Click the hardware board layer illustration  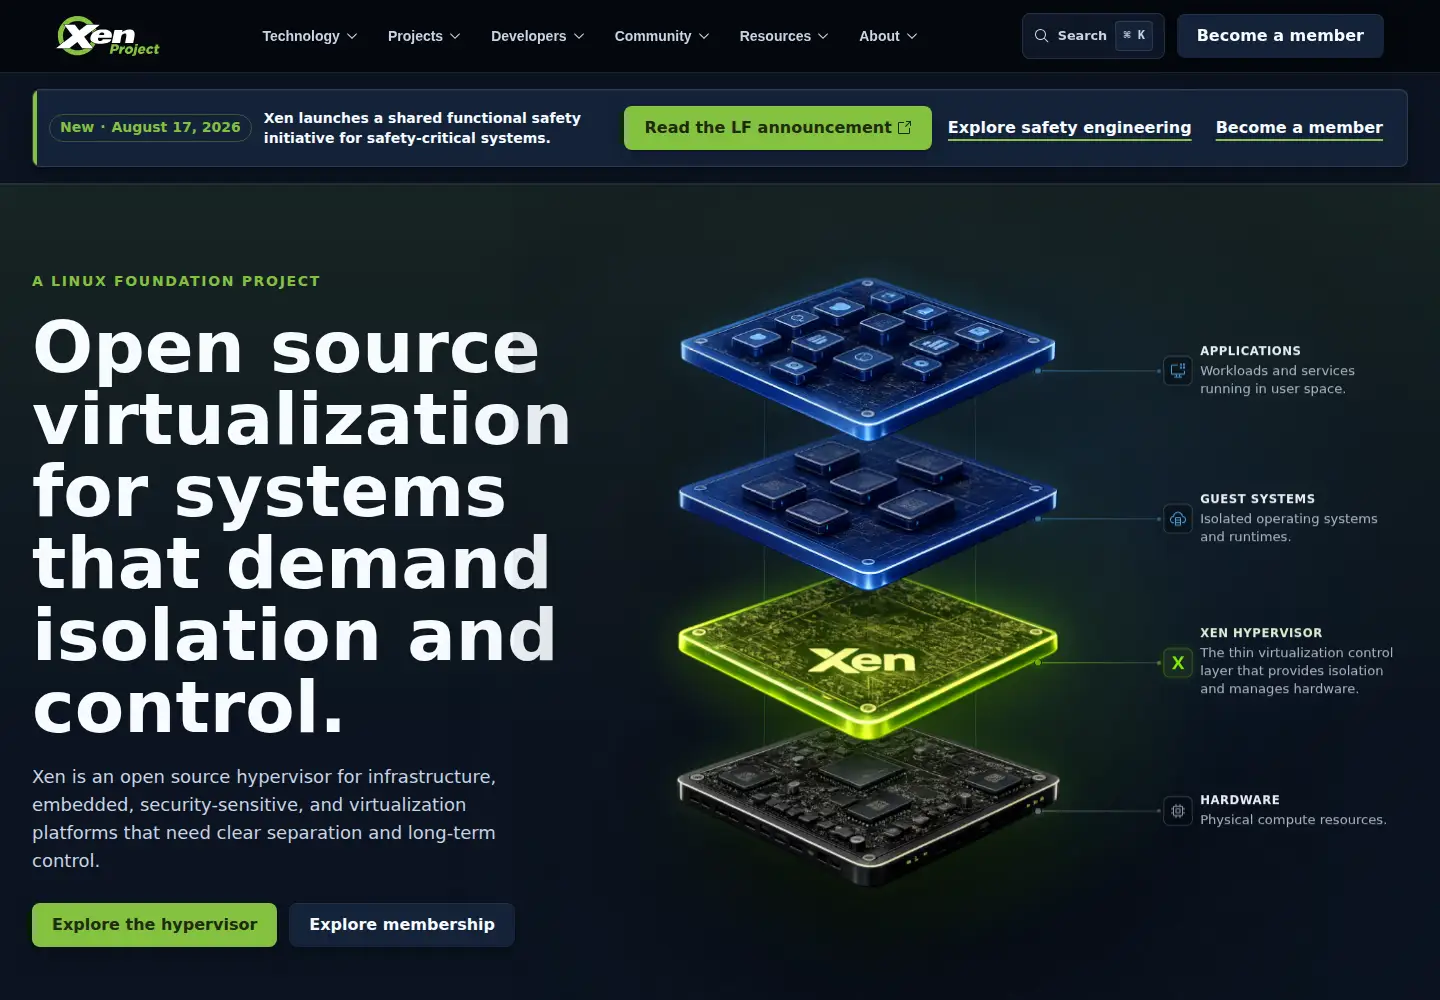(868, 805)
